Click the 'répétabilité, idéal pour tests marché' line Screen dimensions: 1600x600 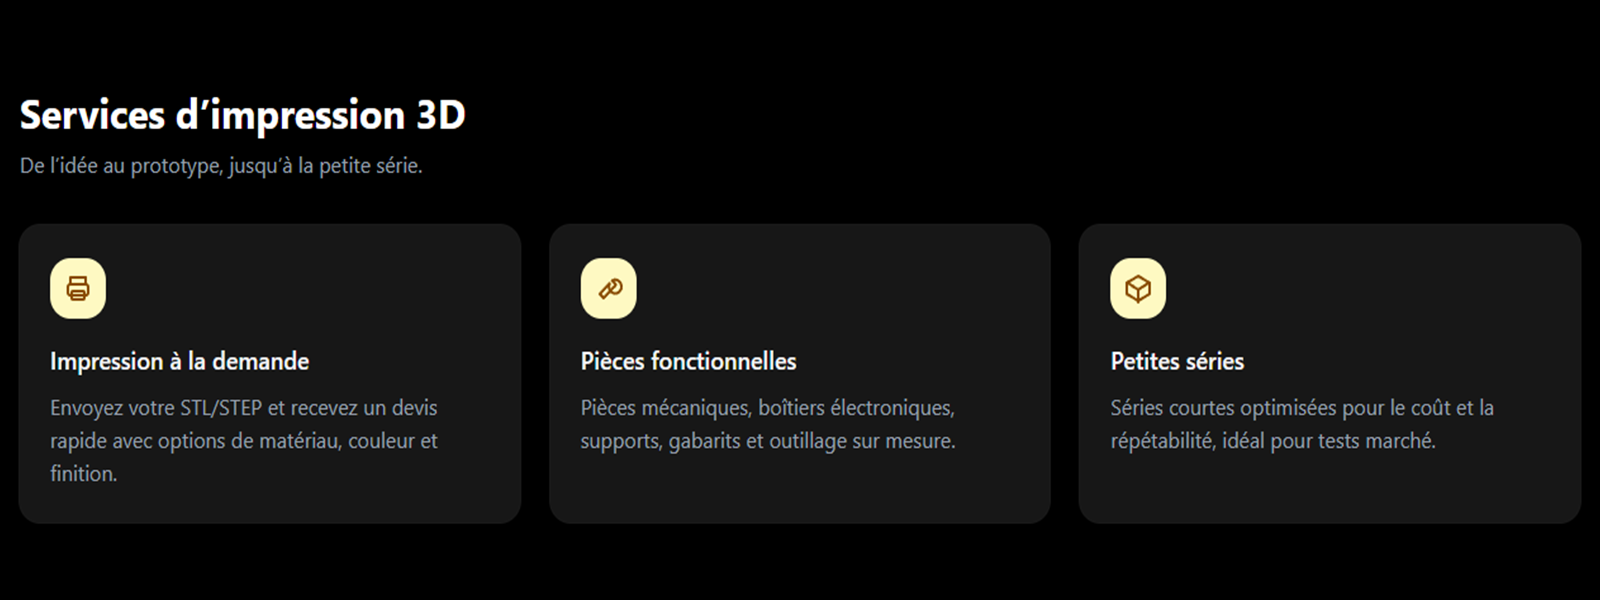coord(1272,441)
